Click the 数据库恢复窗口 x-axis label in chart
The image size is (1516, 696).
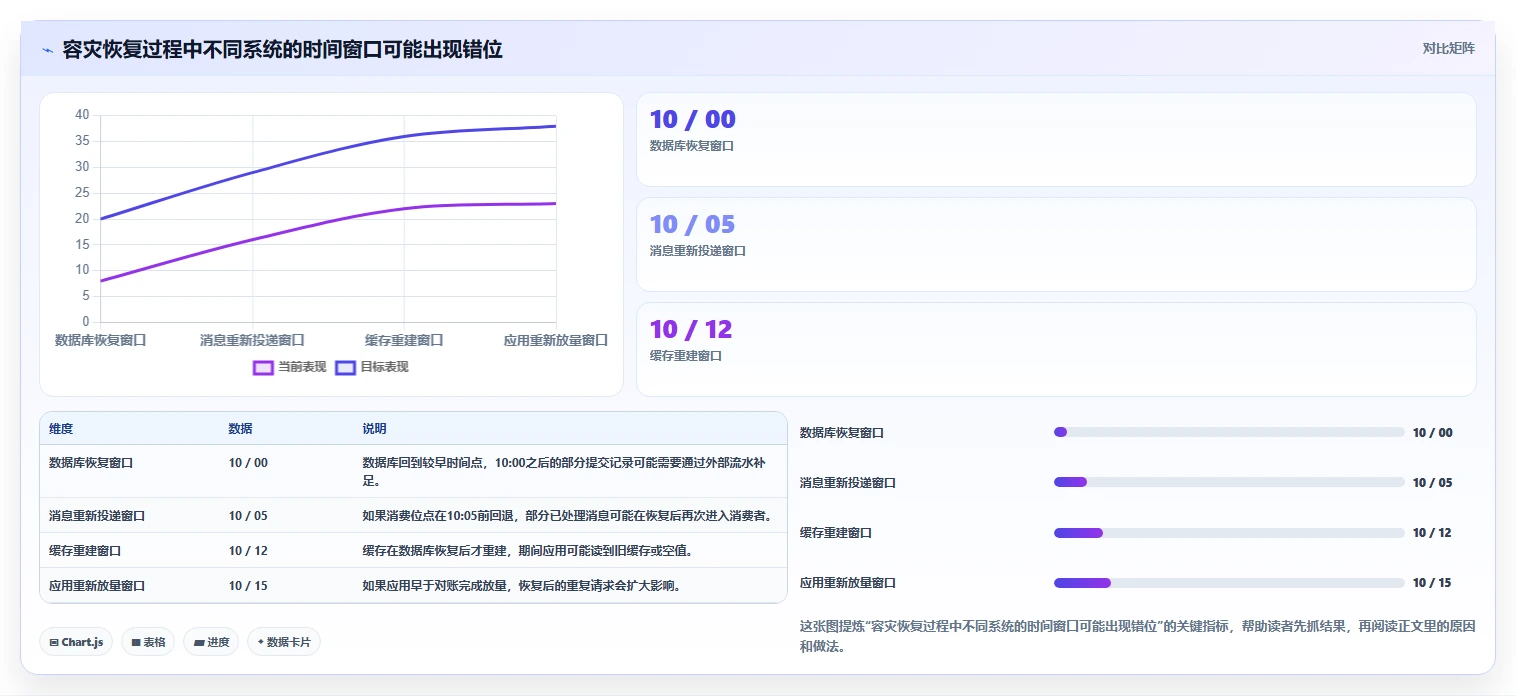click(100, 340)
